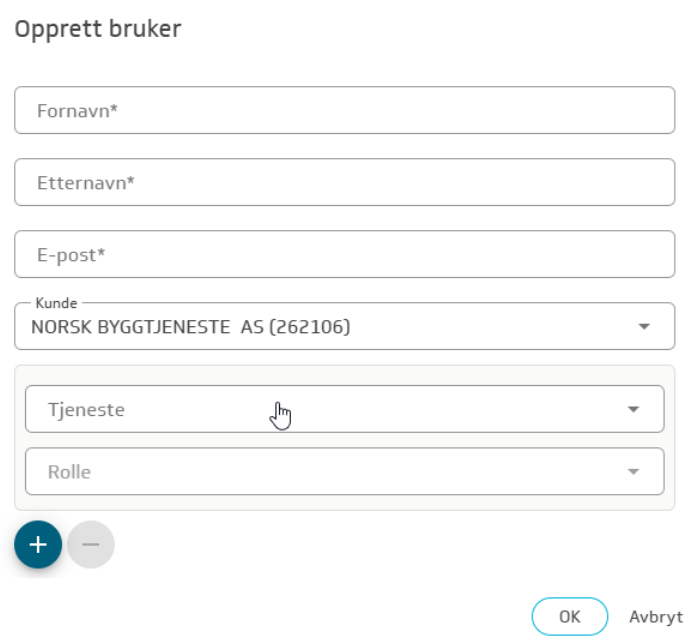Screen dimensions: 697x641
Task: Confirm with the OK button
Action: coord(569,617)
